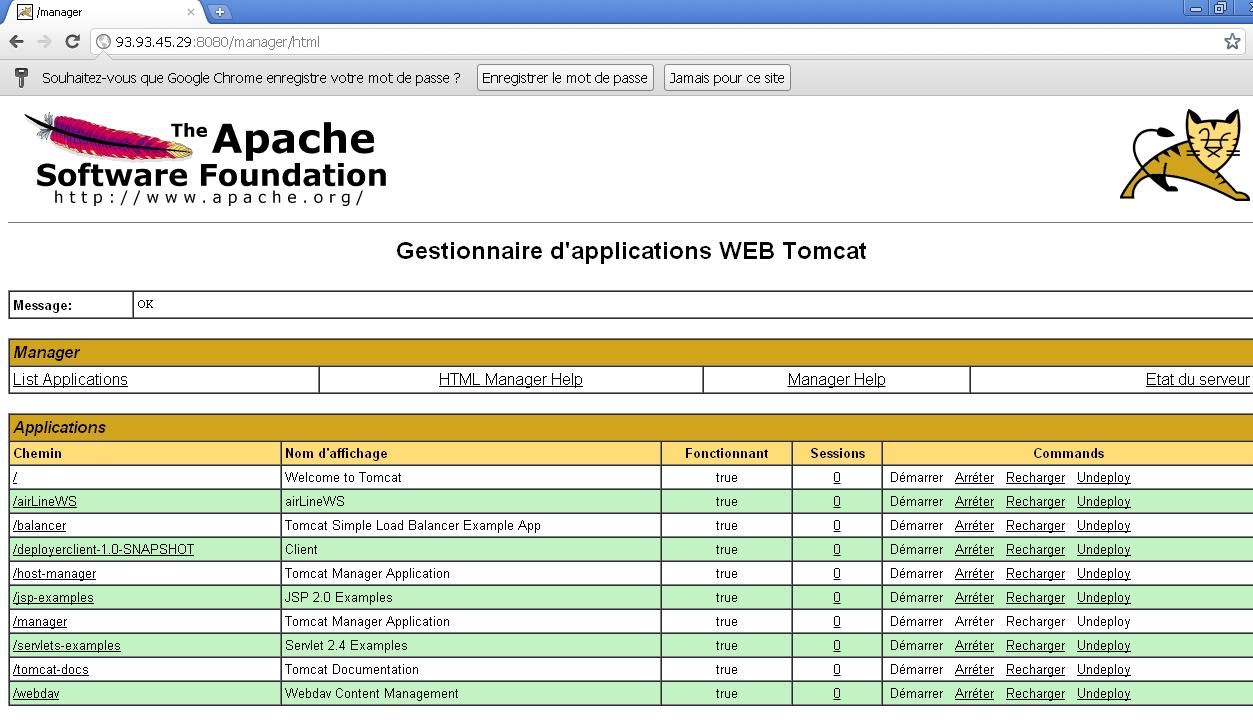The height and width of the screenshot is (720, 1253).
Task: Stop /webdav with Arrêter
Action: pyautogui.click(x=974, y=694)
